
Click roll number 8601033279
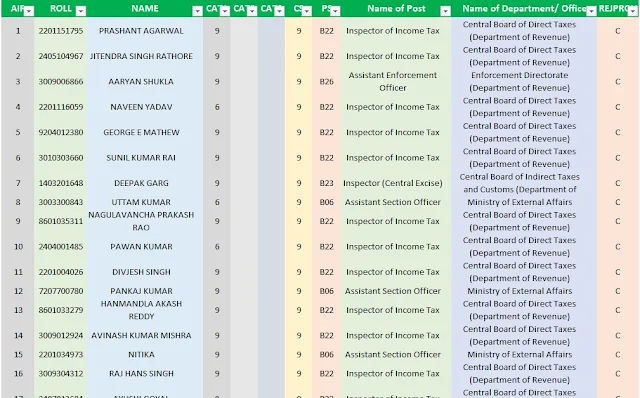point(61,310)
